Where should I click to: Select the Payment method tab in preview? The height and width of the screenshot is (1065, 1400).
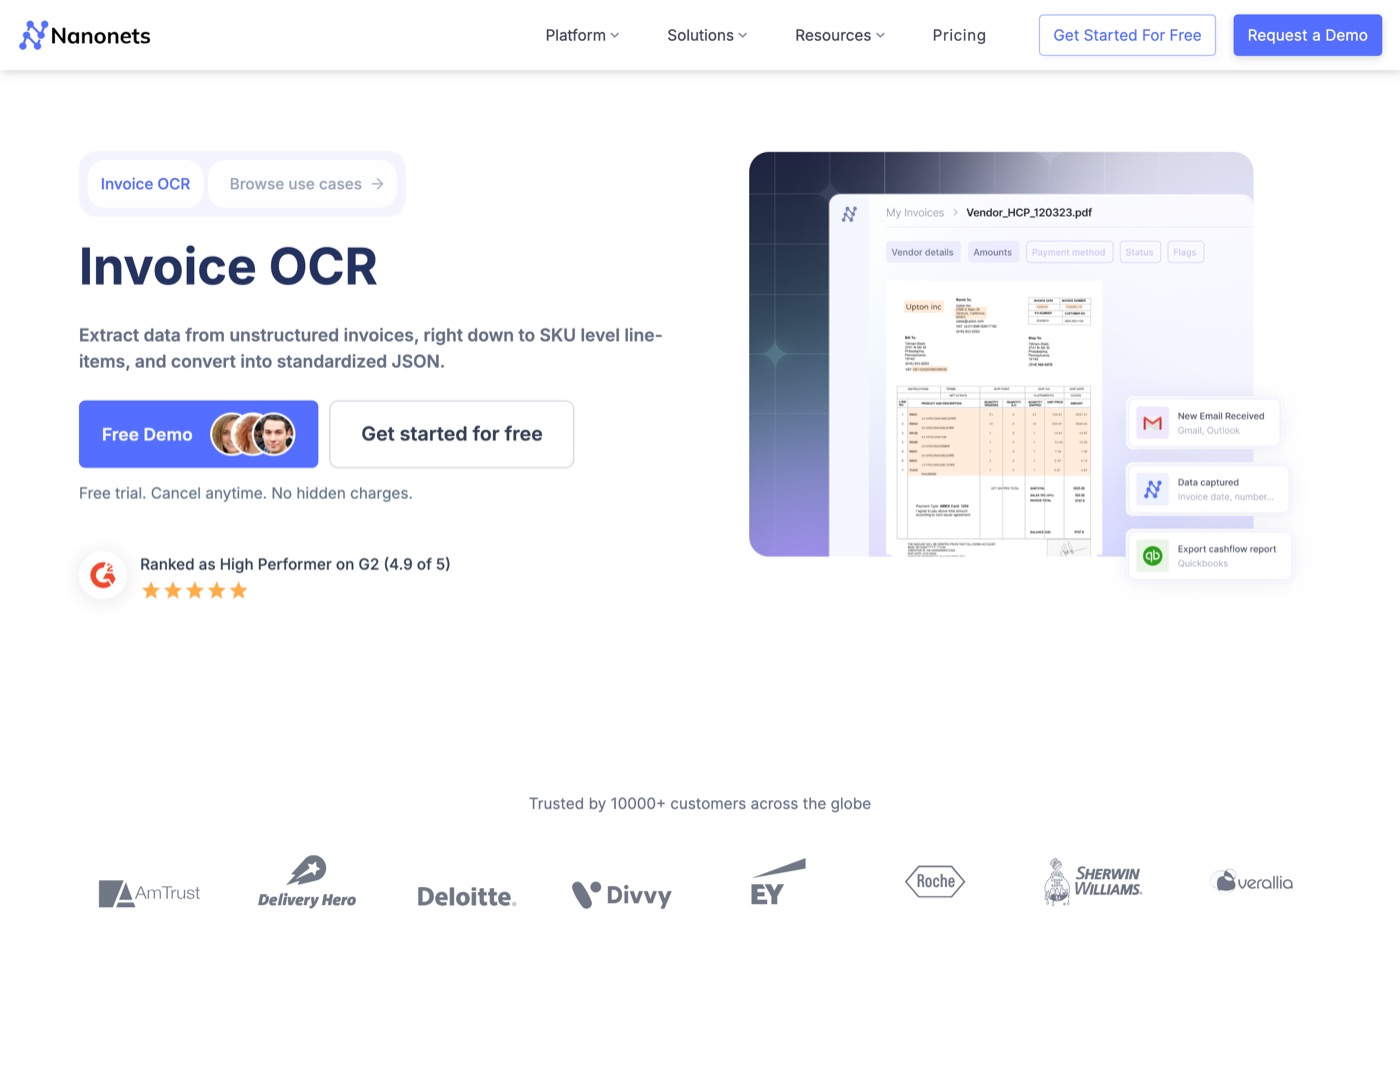[1069, 252]
